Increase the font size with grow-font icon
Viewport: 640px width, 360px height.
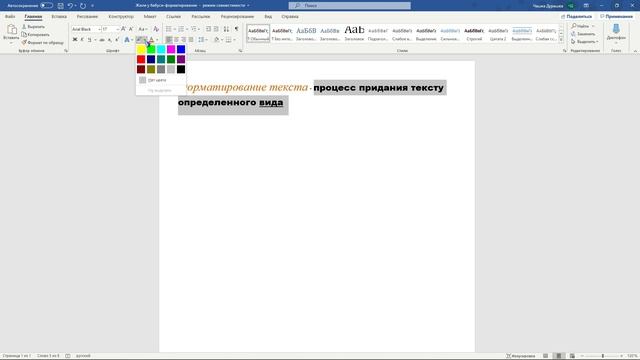point(123,29)
